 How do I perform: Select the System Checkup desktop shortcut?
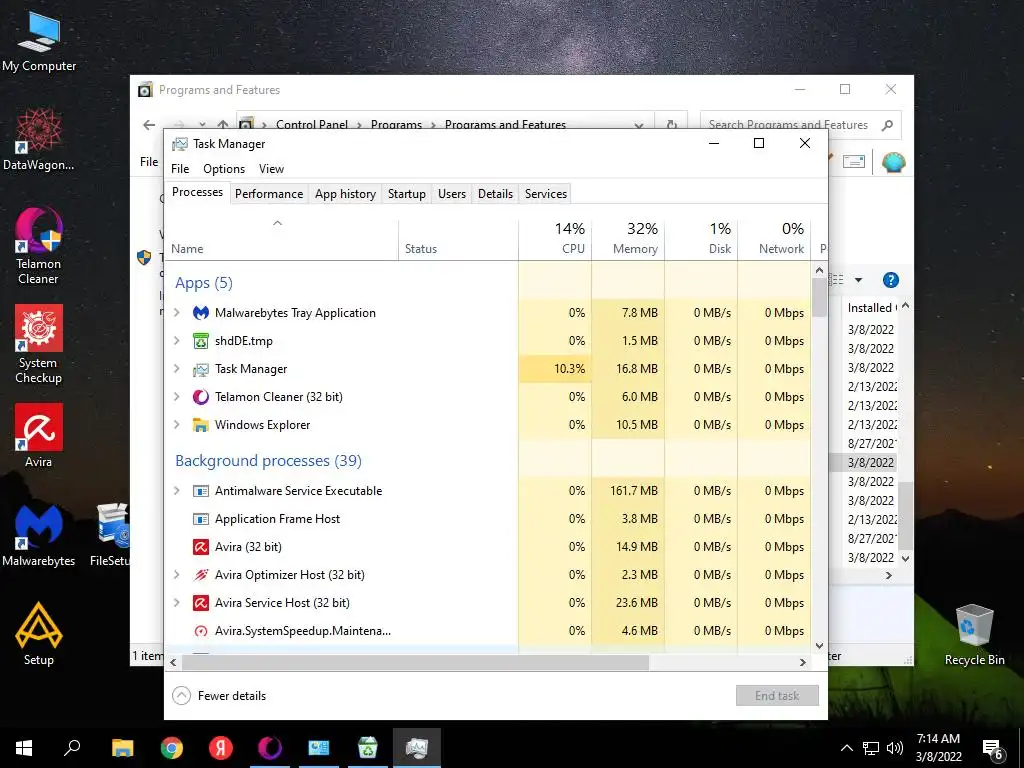point(39,345)
